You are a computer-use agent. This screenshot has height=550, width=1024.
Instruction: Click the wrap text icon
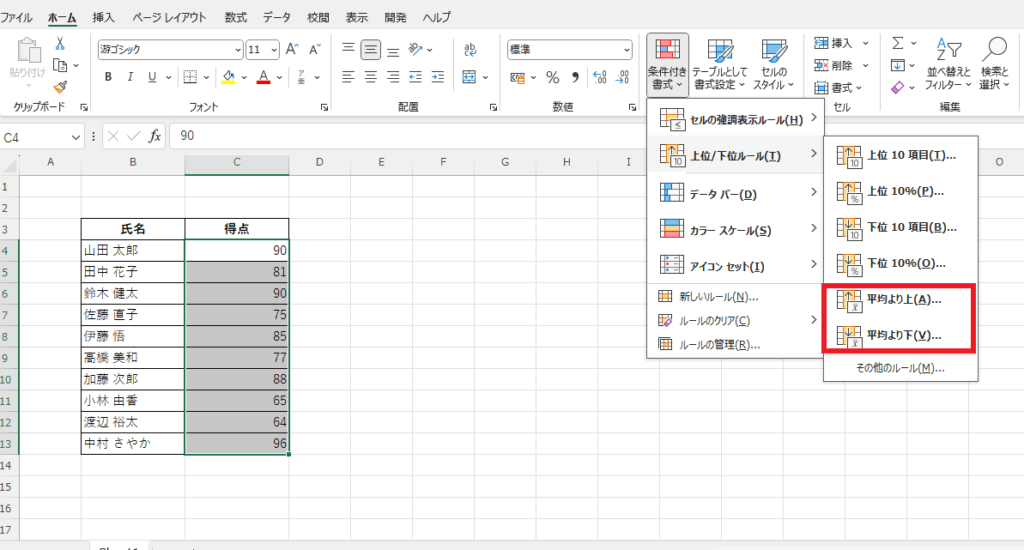[x=470, y=49]
